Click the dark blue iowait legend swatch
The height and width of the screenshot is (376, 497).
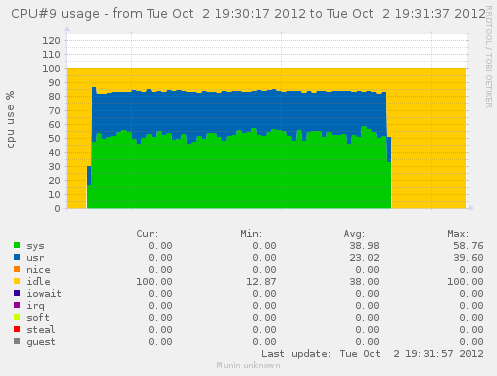(x=17, y=293)
